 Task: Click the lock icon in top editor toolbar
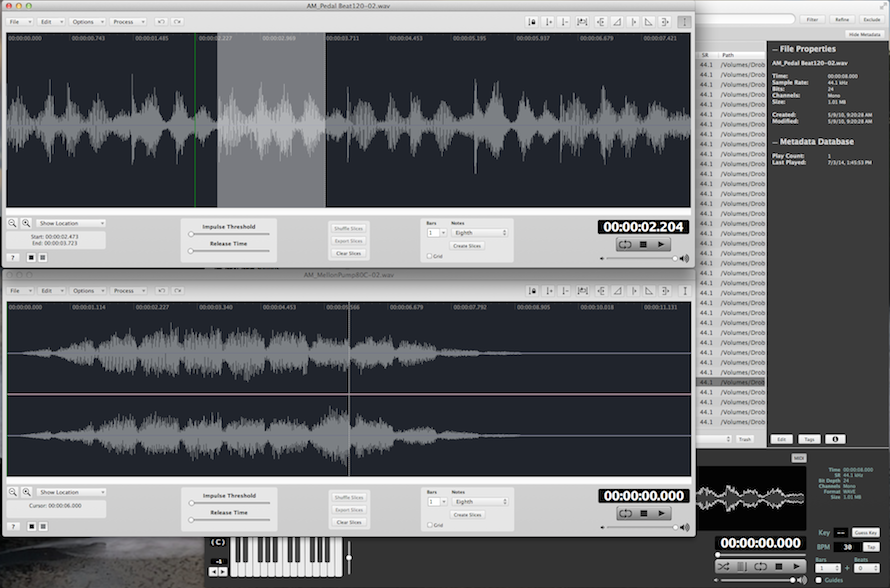point(533,21)
